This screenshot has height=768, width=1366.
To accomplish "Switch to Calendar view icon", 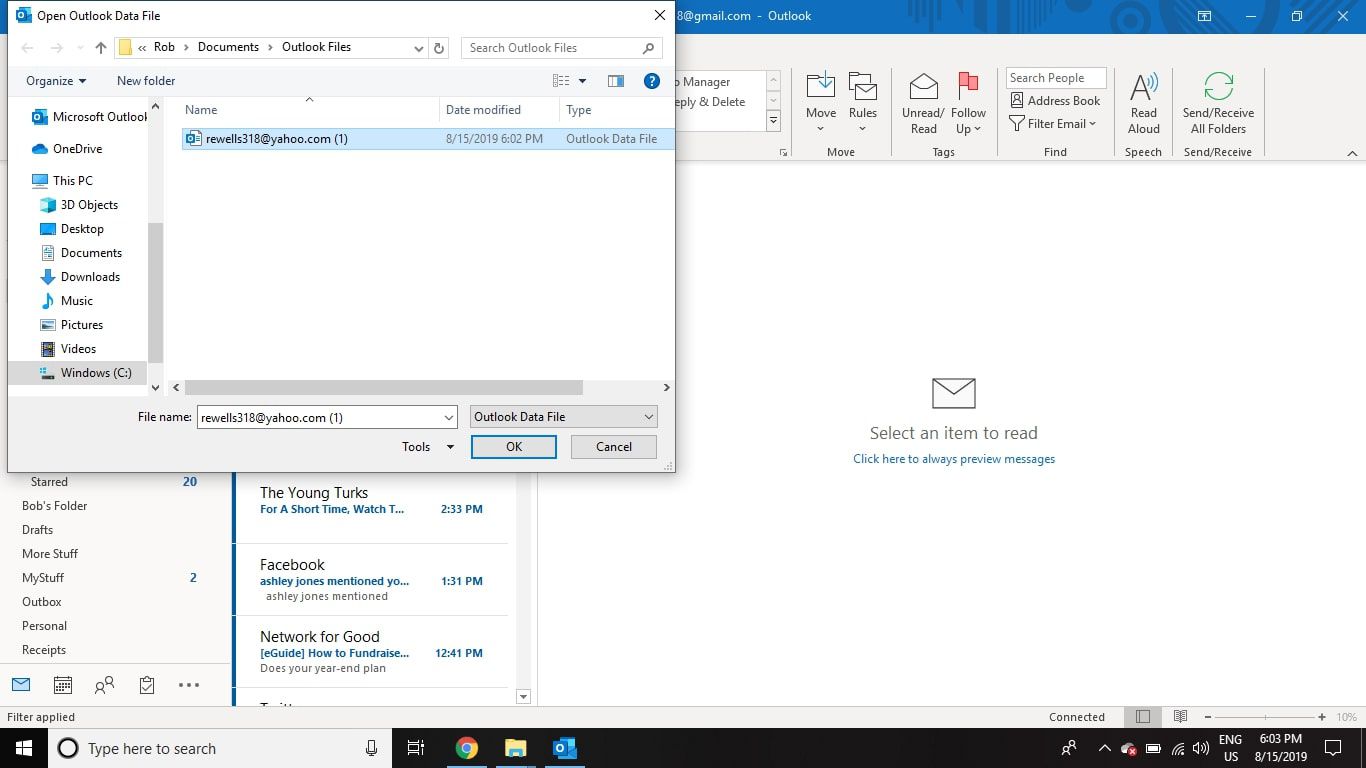I will point(63,685).
